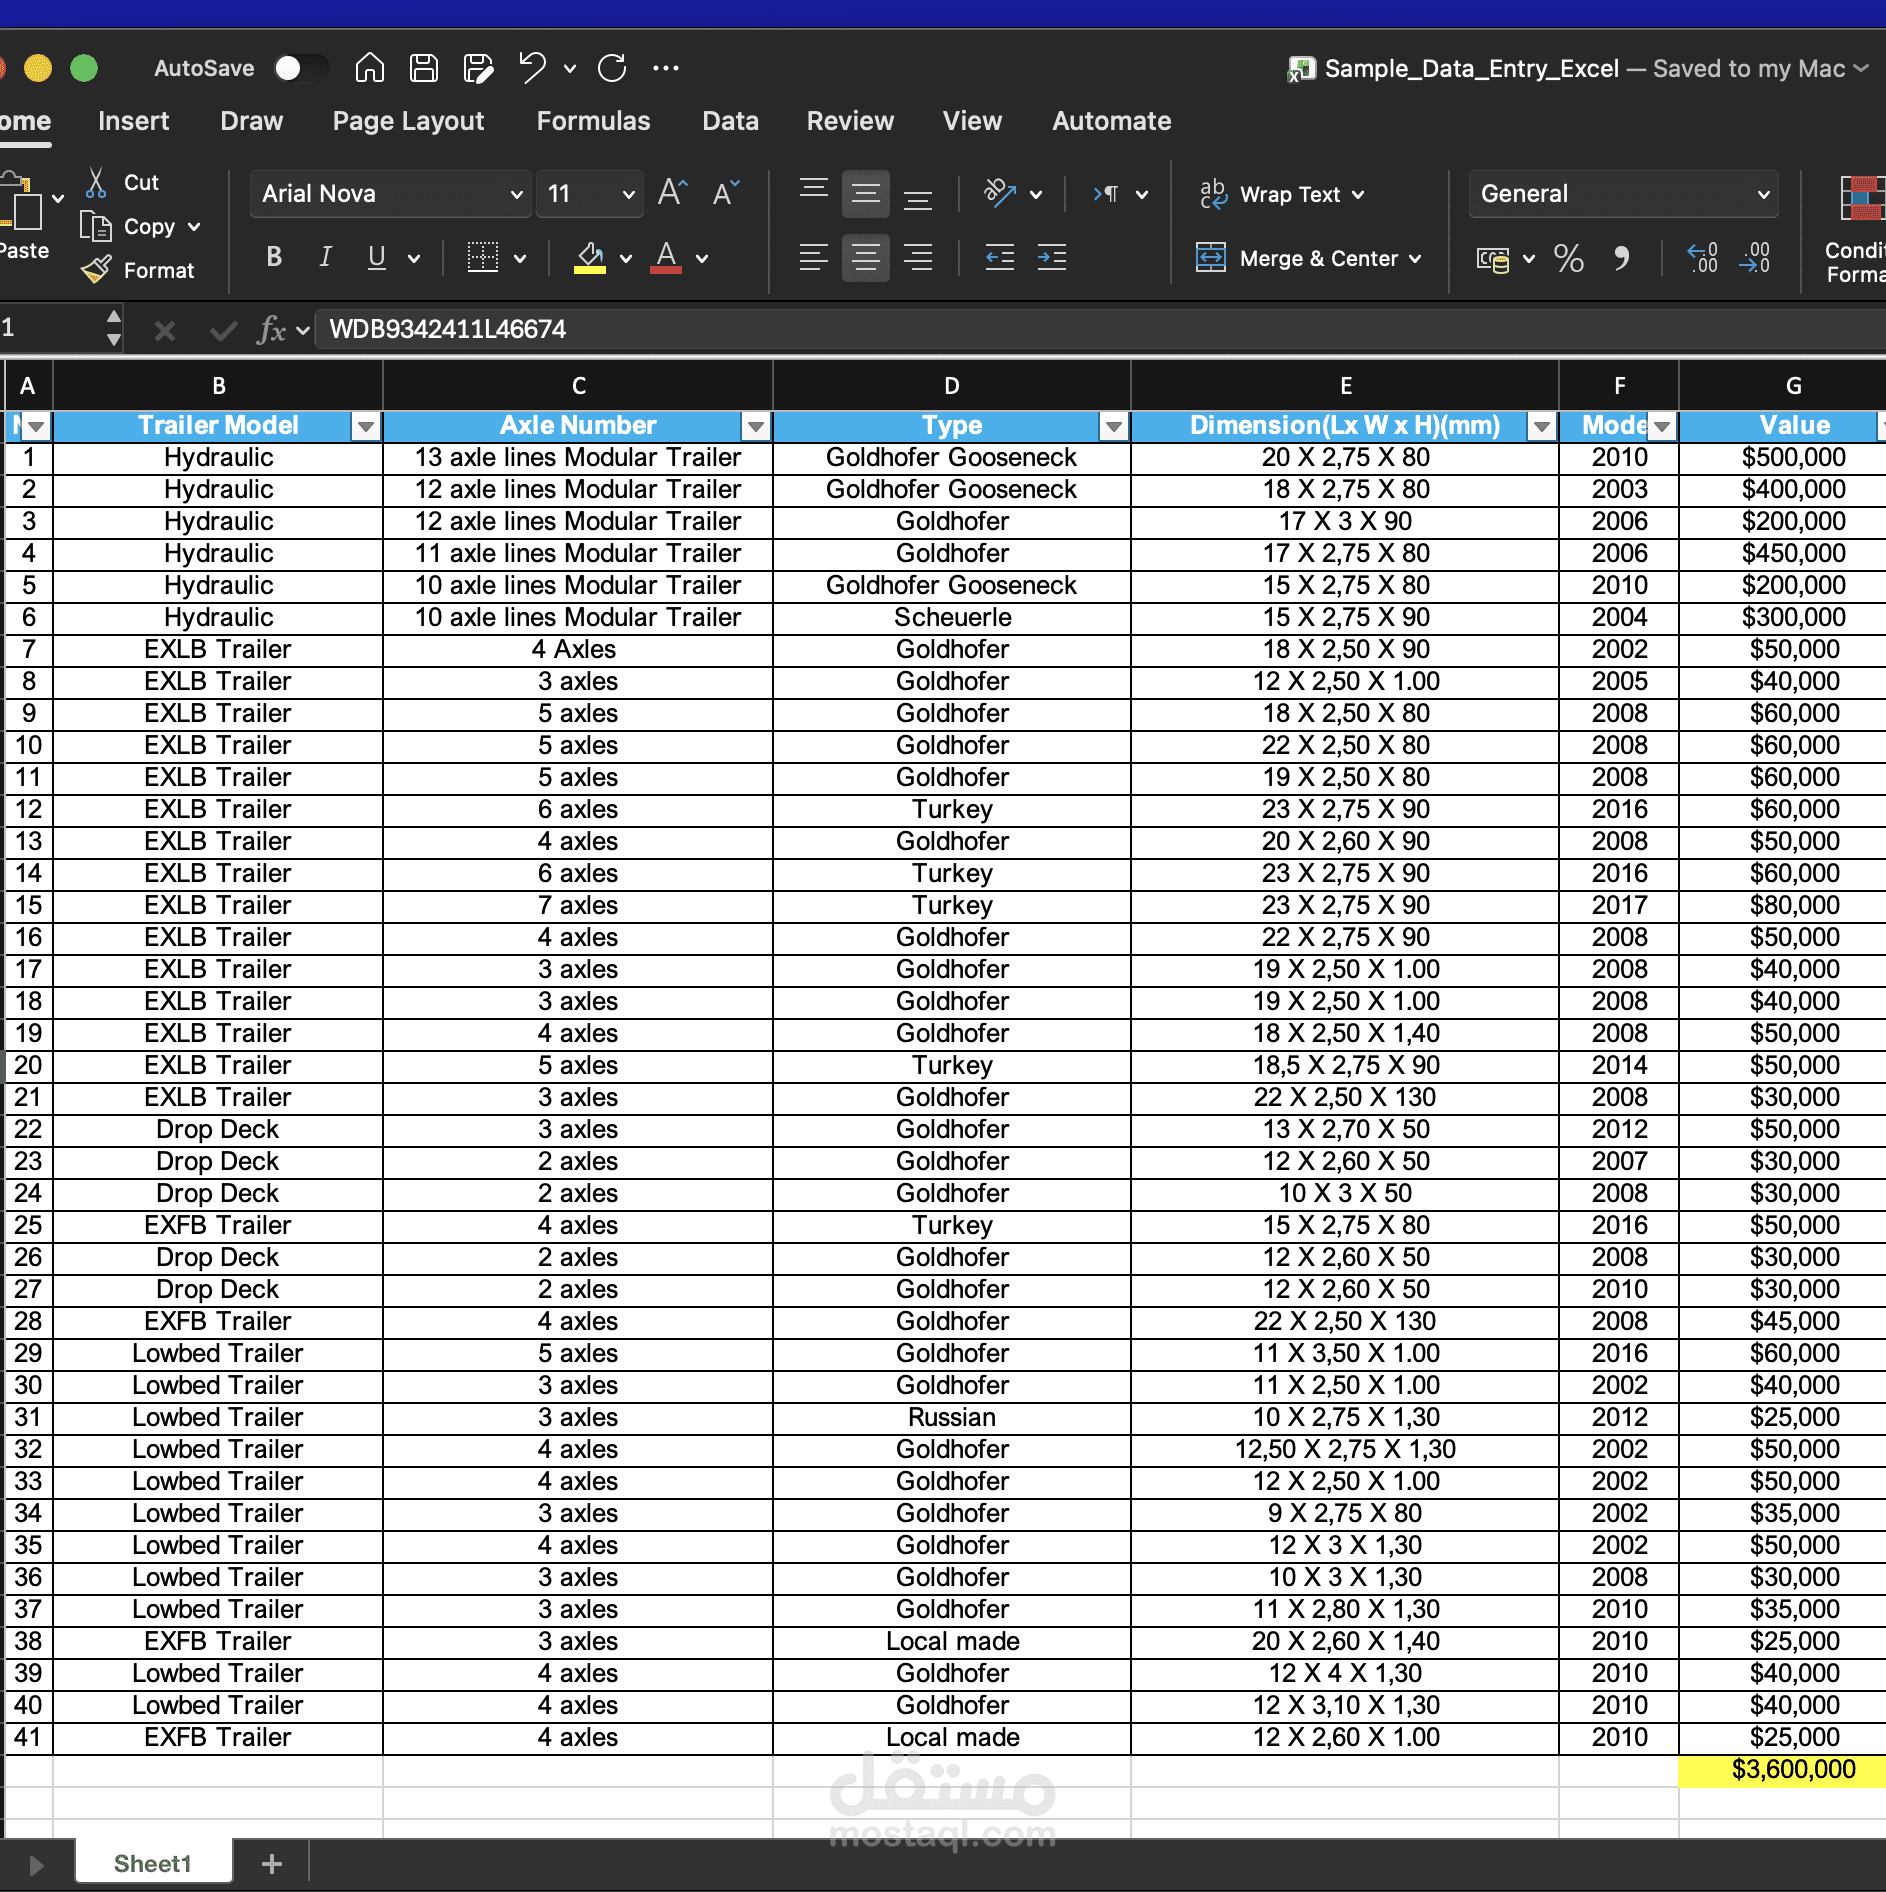Click the Cut scissors icon

(96, 183)
